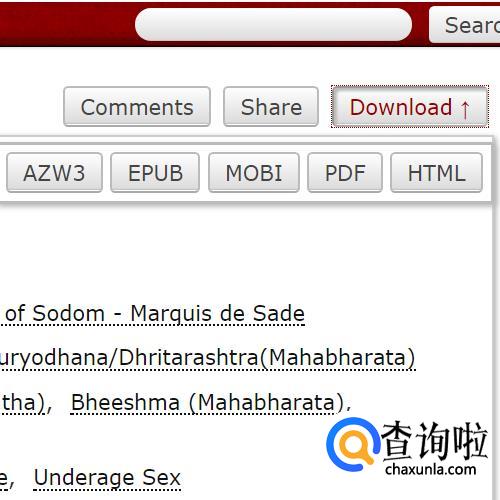
Task: Open the Underage Sex tag link
Action: 107,478
